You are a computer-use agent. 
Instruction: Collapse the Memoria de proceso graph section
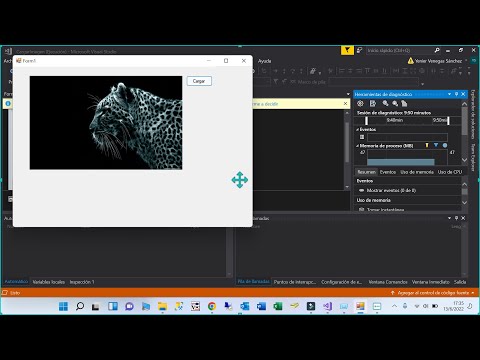click(x=357, y=146)
